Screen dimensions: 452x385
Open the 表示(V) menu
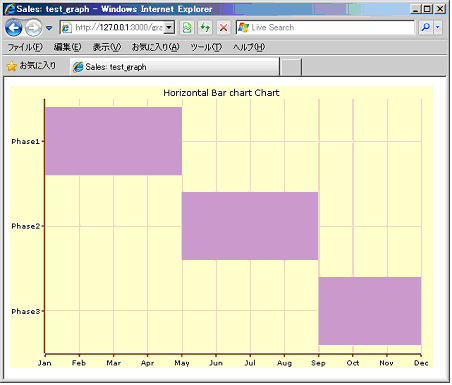(x=107, y=47)
